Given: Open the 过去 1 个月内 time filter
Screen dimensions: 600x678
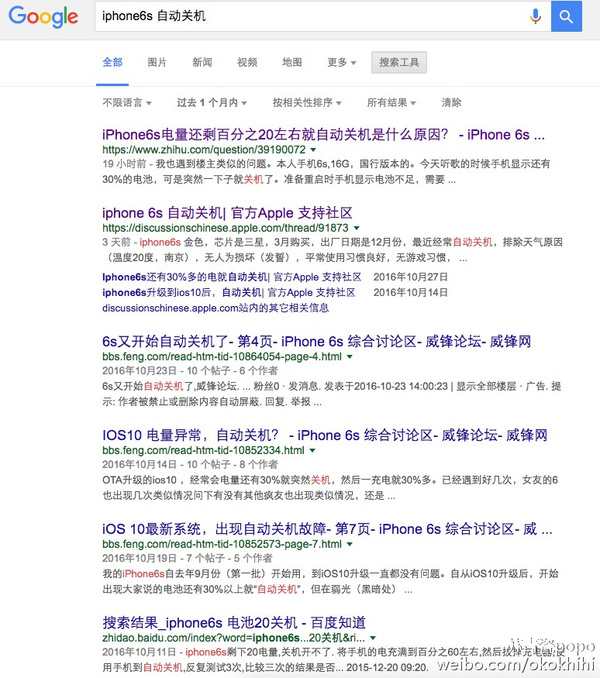Looking at the screenshot, I should coord(212,102).
